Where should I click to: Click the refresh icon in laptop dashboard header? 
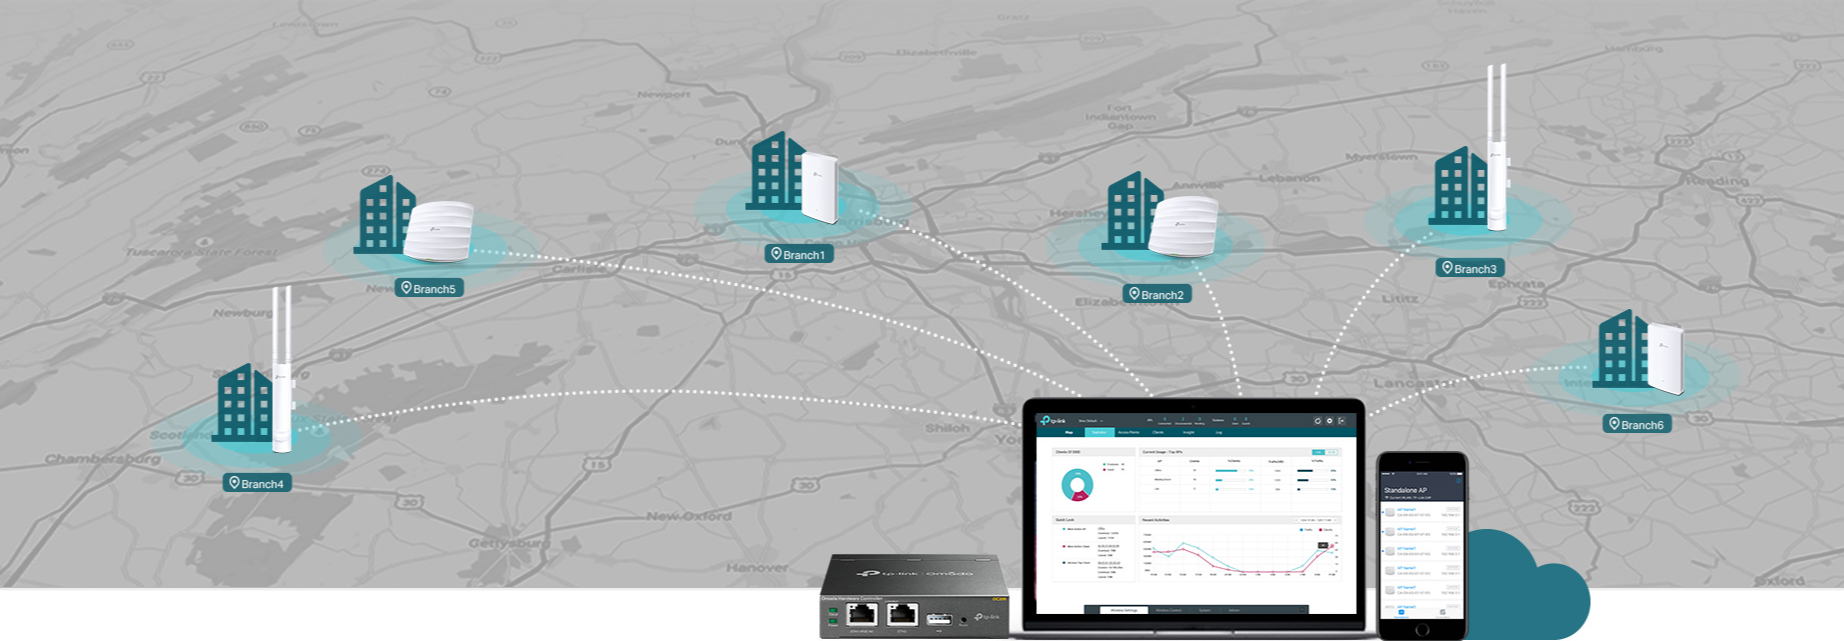pyautogui.click(x=1318, y=421)
